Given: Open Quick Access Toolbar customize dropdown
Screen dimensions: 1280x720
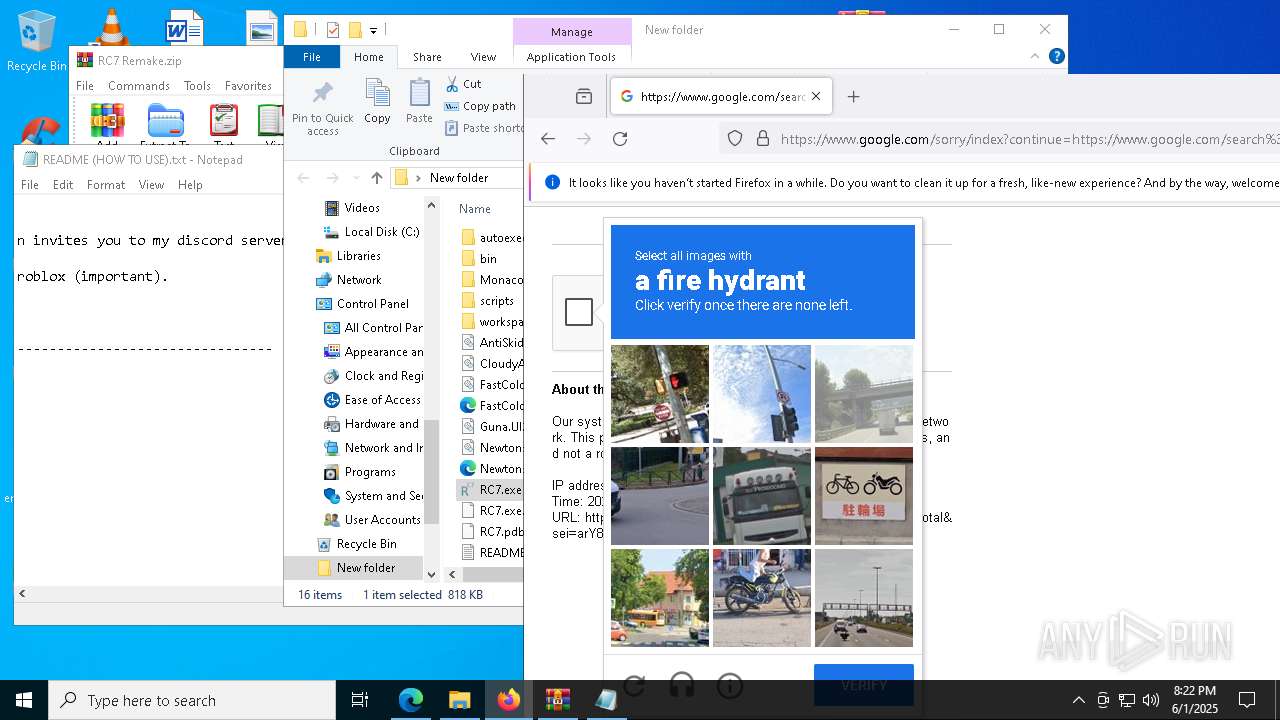Looking at the screenshot, I should click(373, 30).
